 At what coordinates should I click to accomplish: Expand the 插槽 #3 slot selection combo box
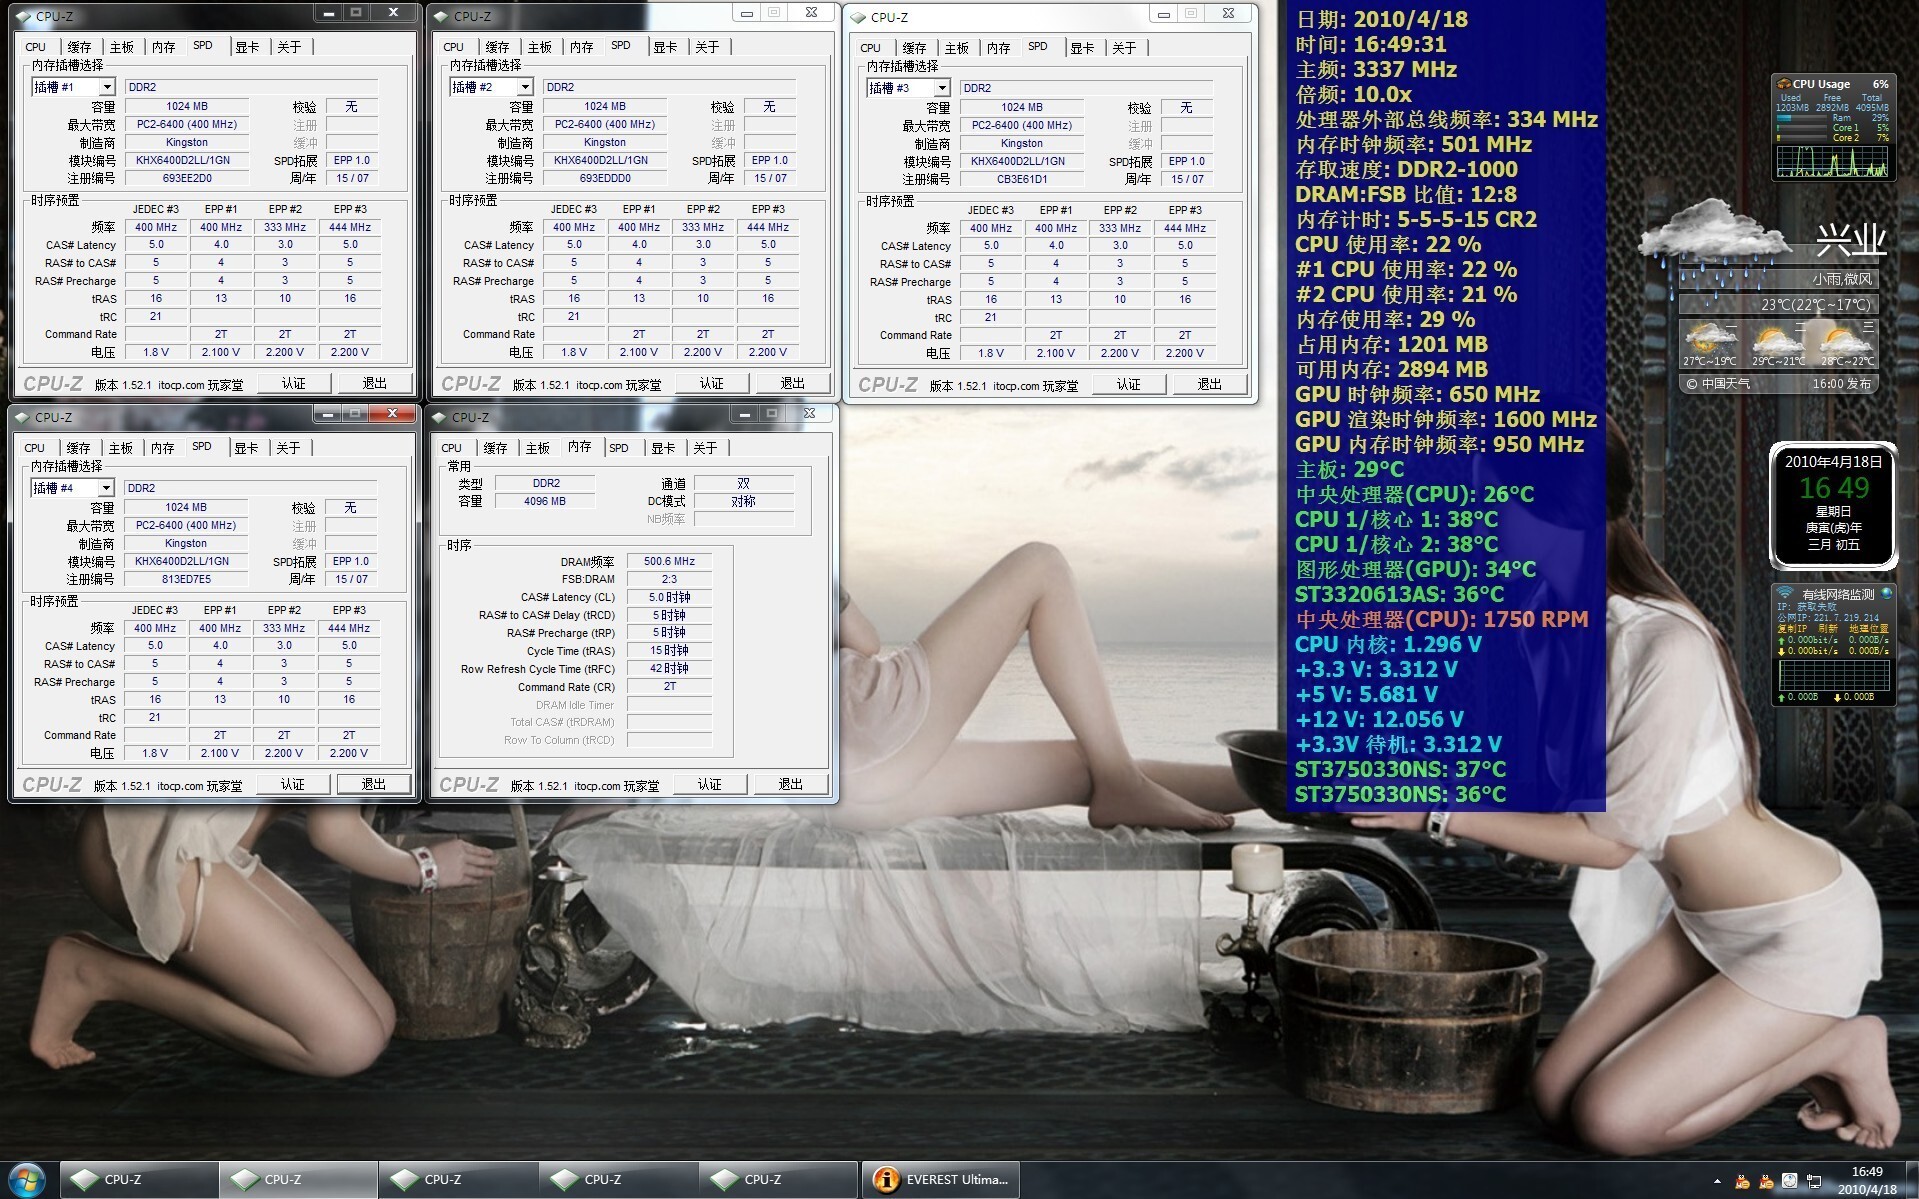tap(941, 88)
